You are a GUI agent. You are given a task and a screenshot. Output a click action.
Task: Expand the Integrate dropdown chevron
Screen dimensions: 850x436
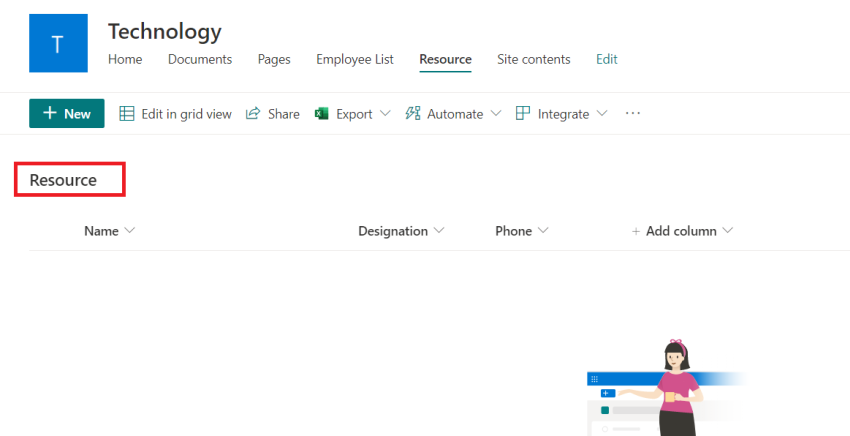[x=602, y=113]
